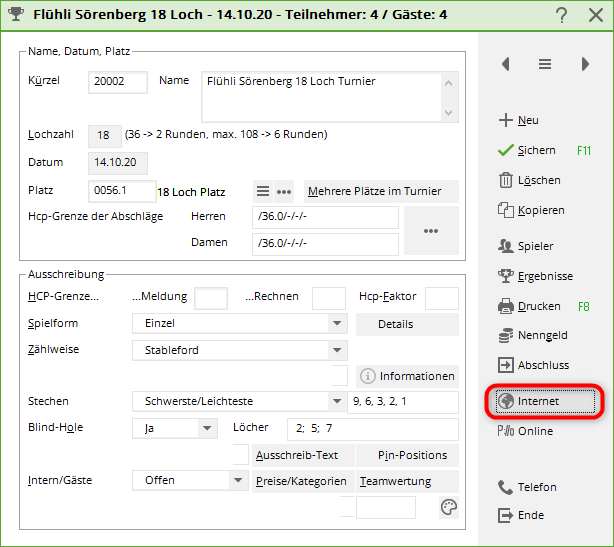Expand the Blind-Hole Ja dropdown
Screen dimensions: 614x547
coord(207,428)
